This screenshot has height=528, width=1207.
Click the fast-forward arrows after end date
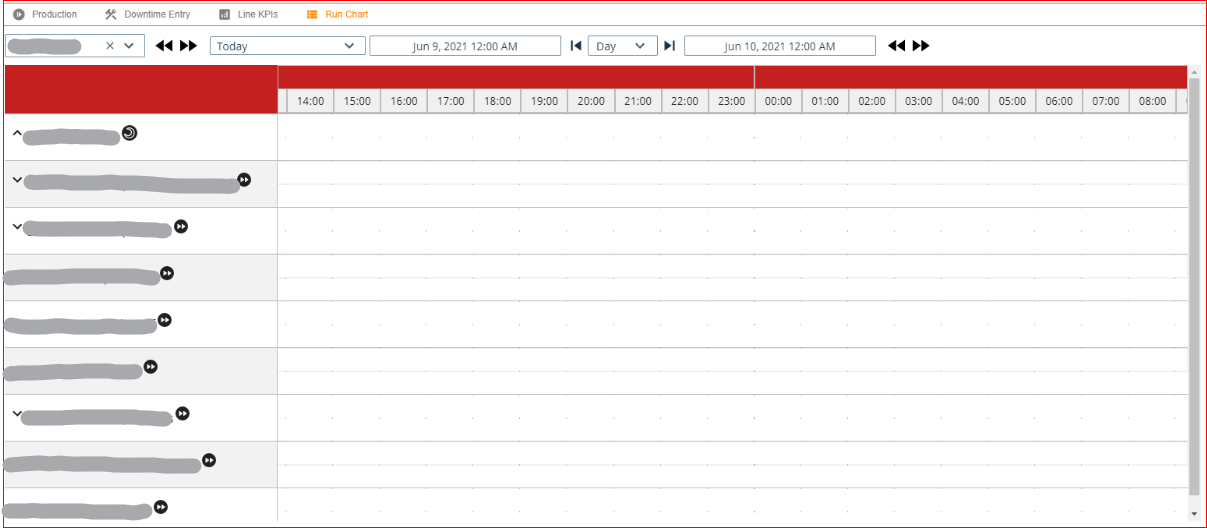click(921, 46)
